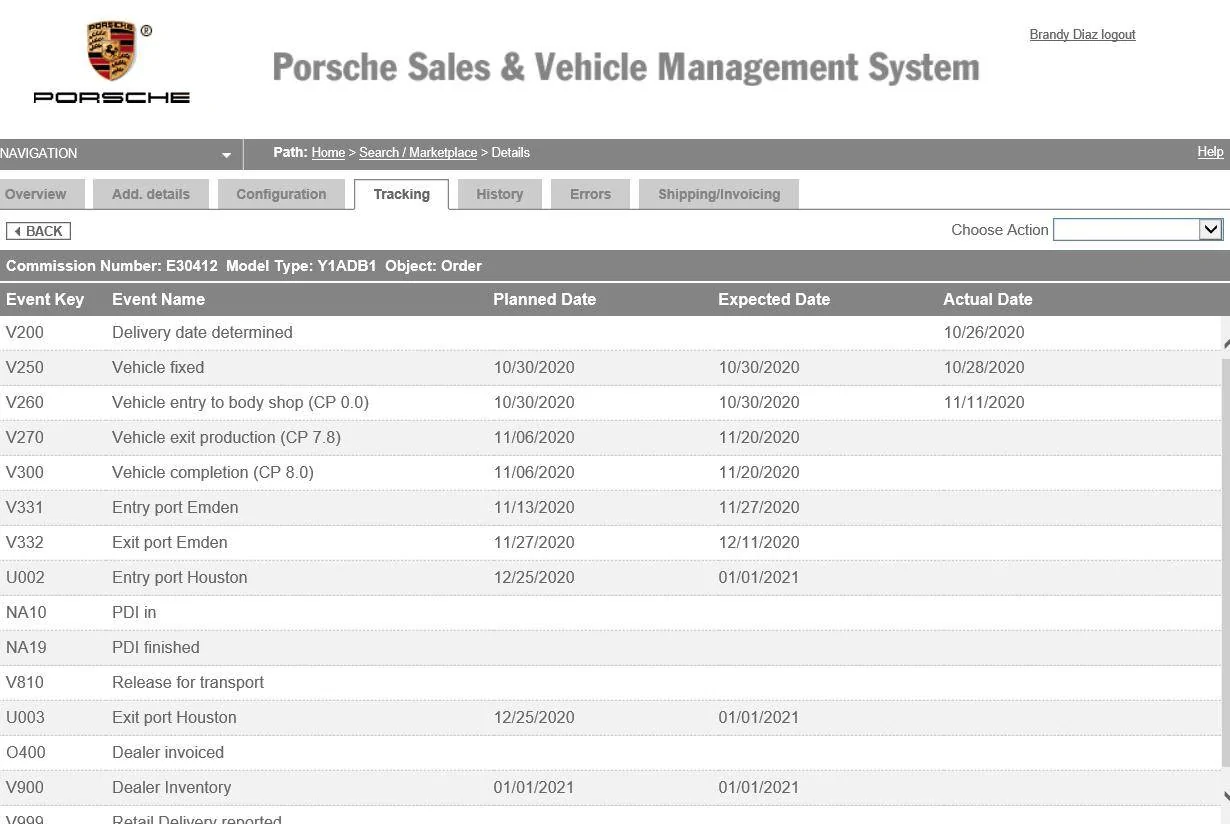Click the Event Key column header
Viewport: 1230px width, 824px height.
click(x=45, y=299)
